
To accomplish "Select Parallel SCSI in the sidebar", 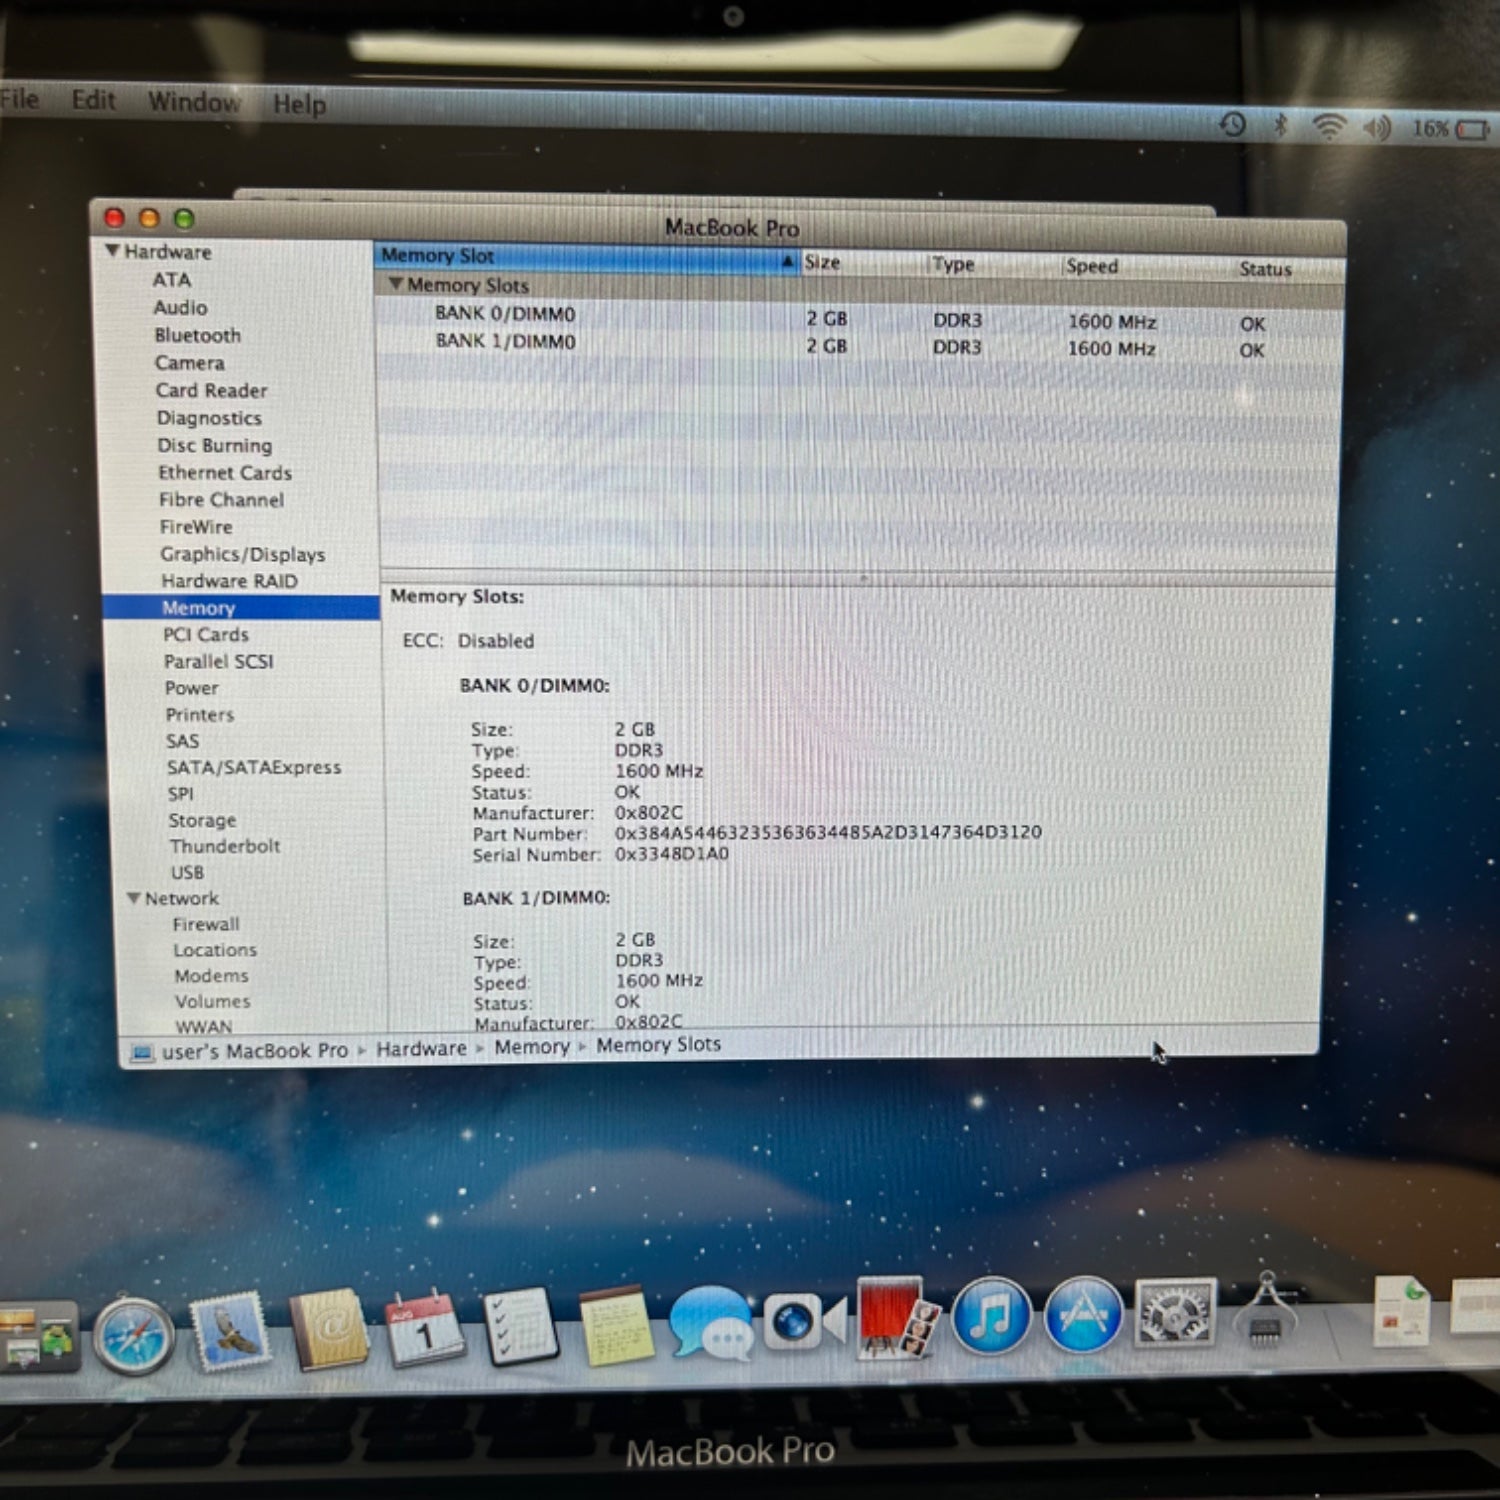I will pyautogui.click(x=219, y=662).
